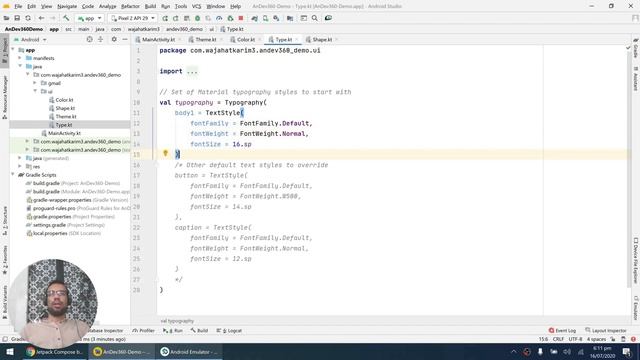Click the collapsed import ... fold region
Viewport: 640px width, 360px height.
click(x=192, y=71)
